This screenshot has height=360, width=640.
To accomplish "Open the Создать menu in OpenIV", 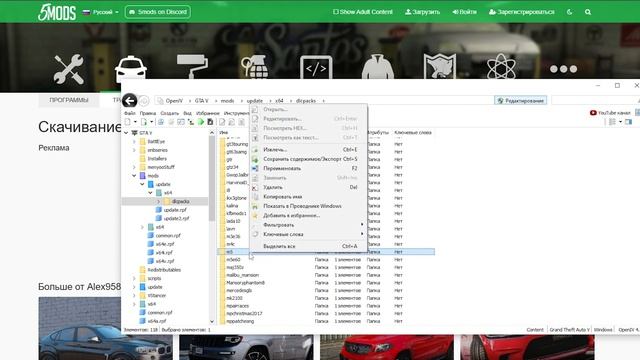I will click(x=169, y=113).
